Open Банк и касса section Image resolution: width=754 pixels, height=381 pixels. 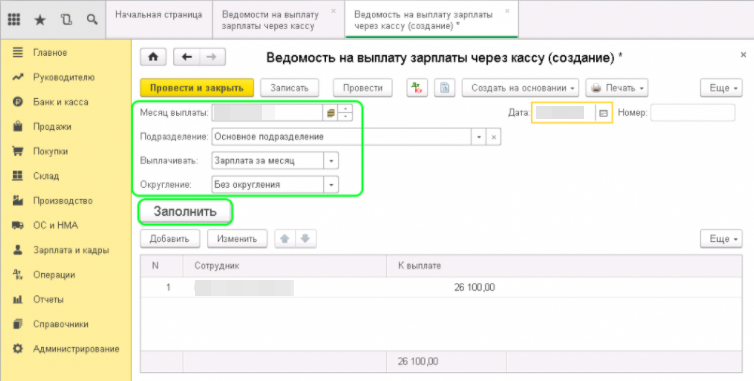61,102
